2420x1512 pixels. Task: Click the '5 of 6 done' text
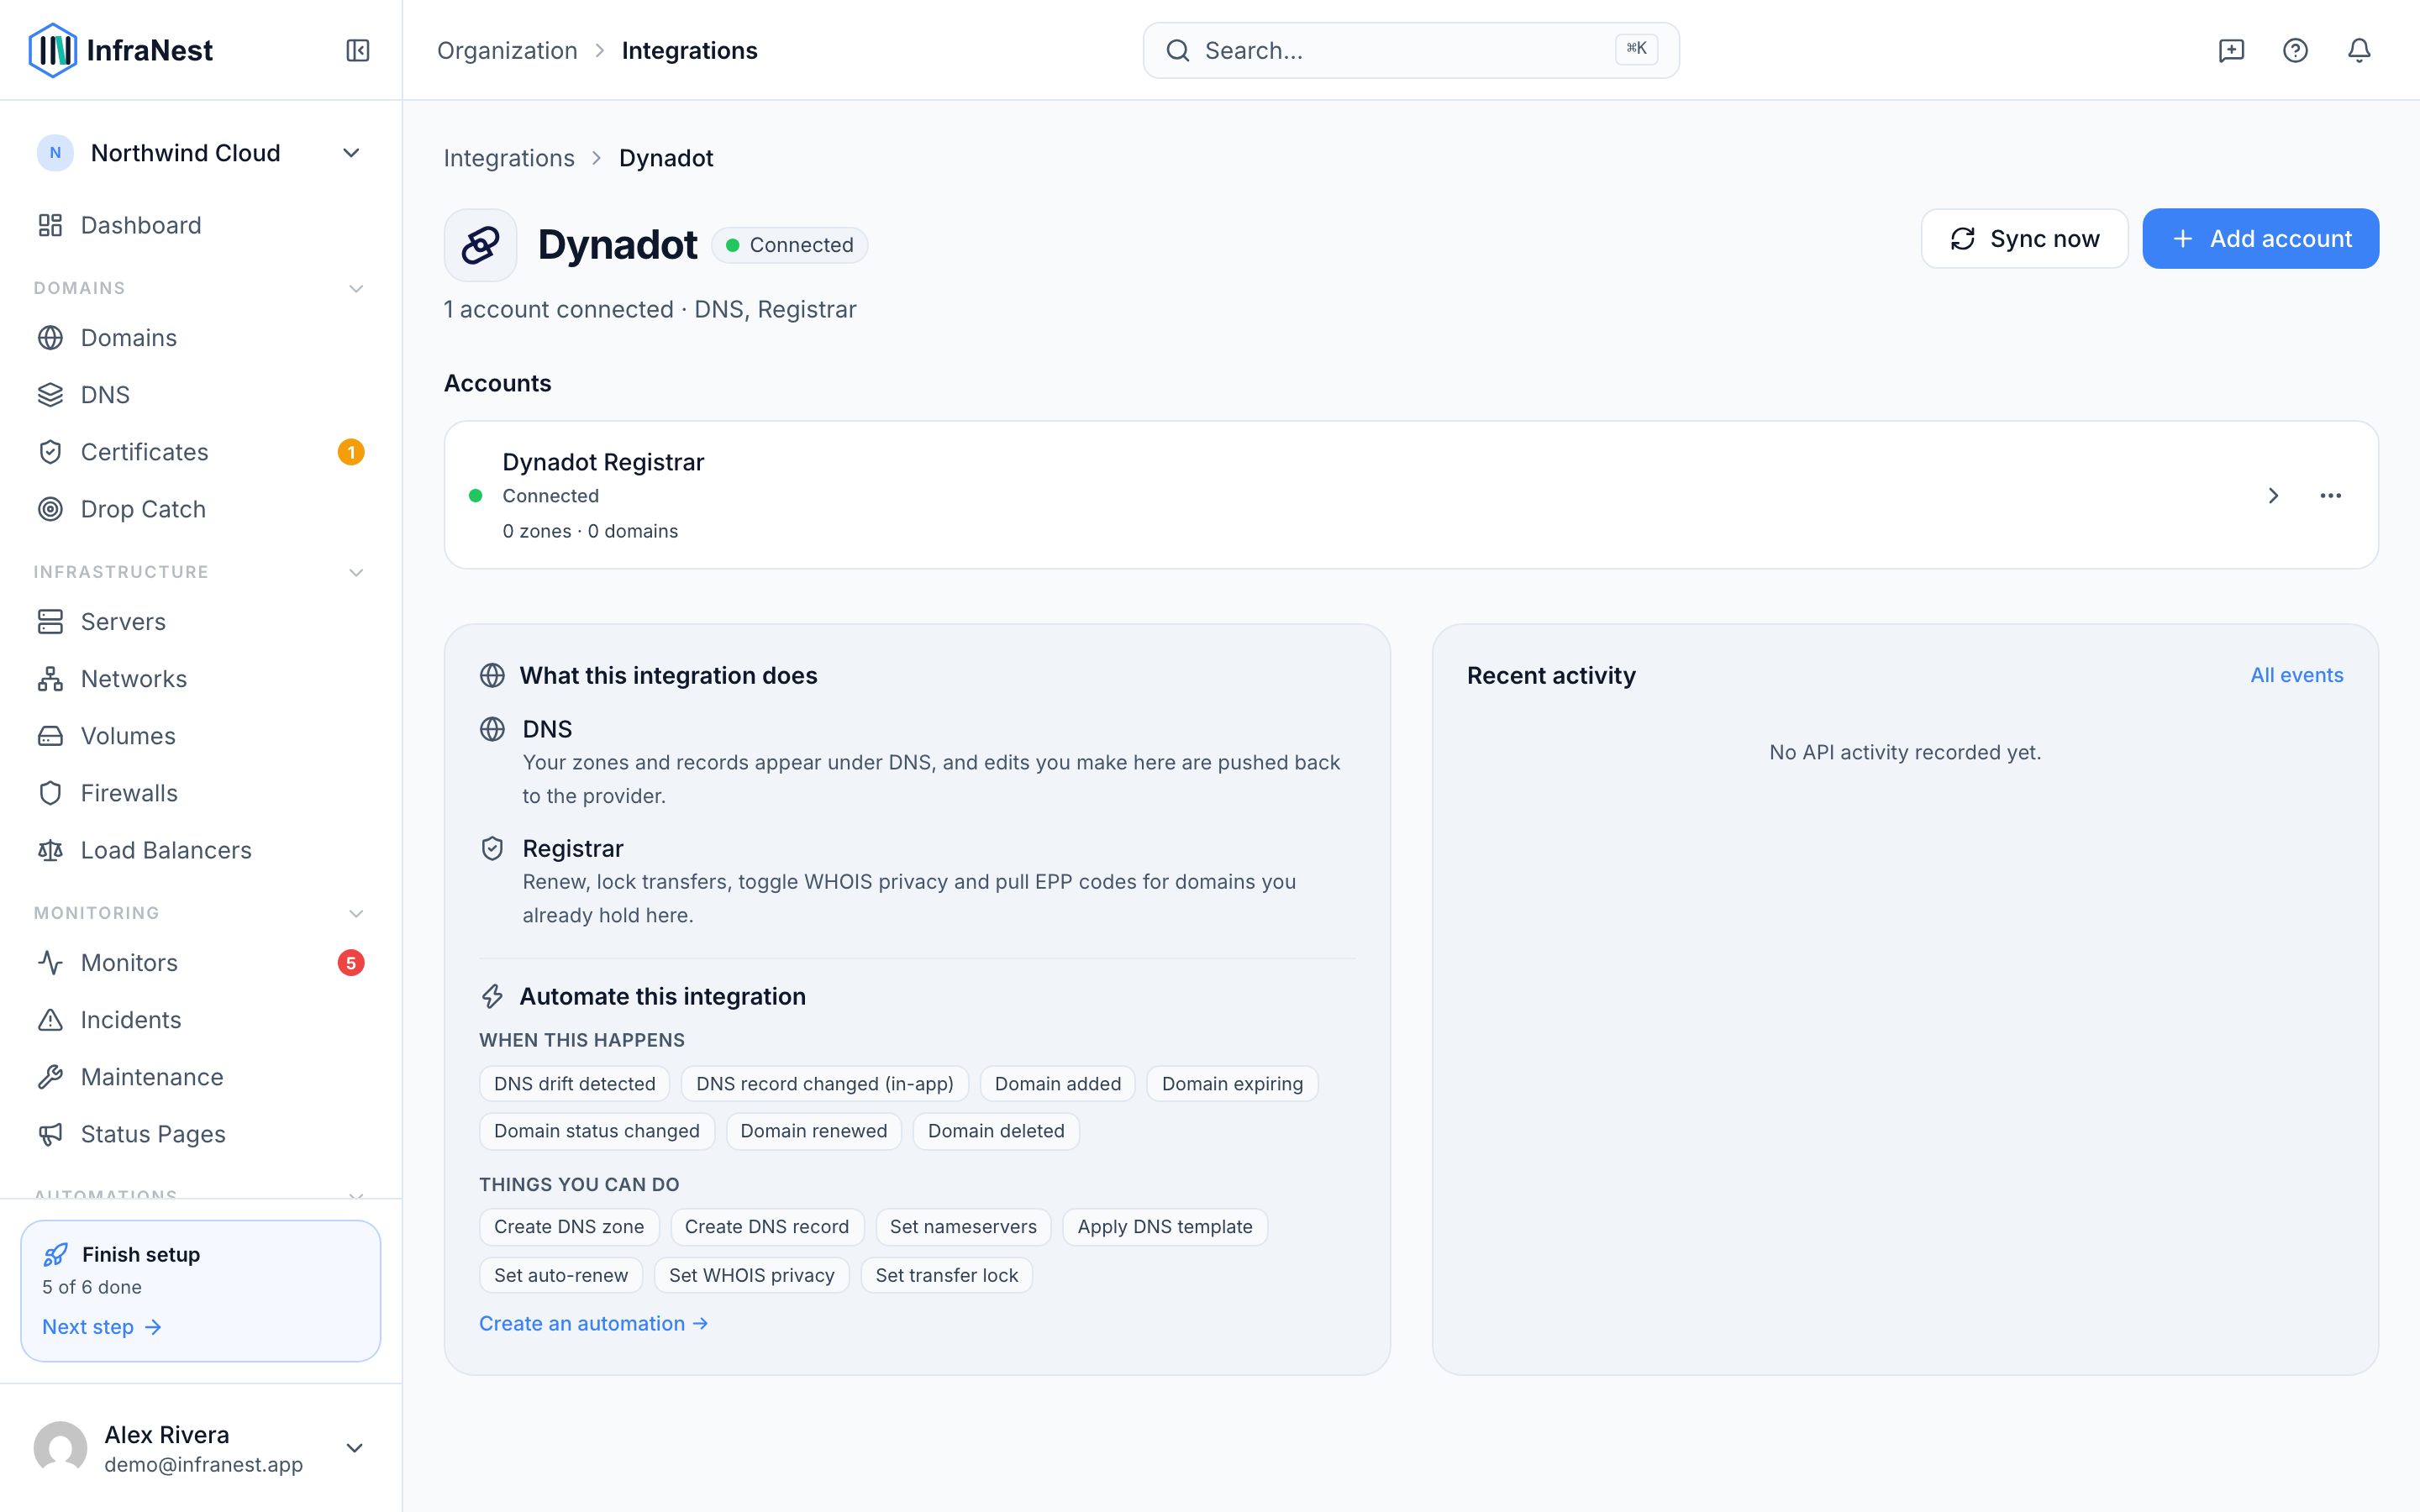(x=92, y=1287)
